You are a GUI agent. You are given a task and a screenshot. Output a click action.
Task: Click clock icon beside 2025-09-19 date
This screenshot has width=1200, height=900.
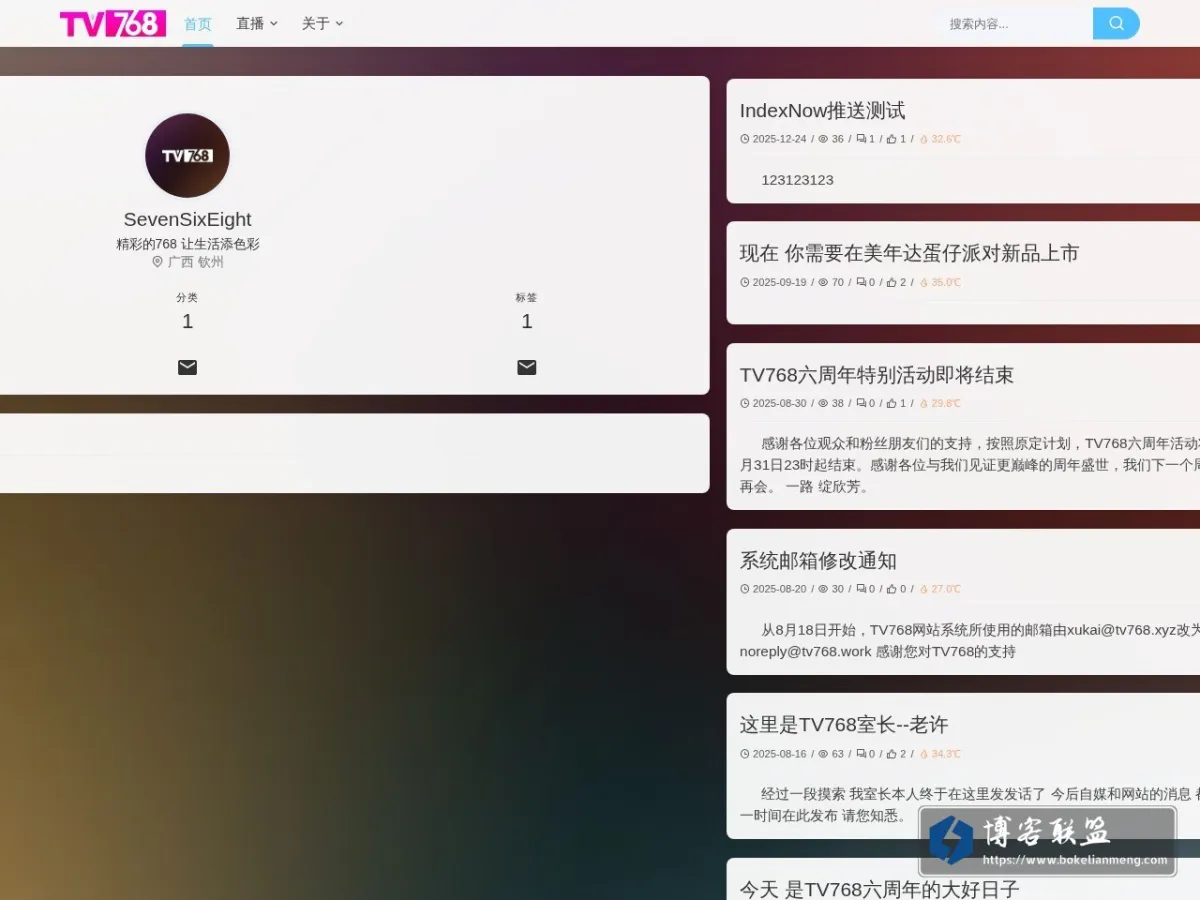(745, 282)
